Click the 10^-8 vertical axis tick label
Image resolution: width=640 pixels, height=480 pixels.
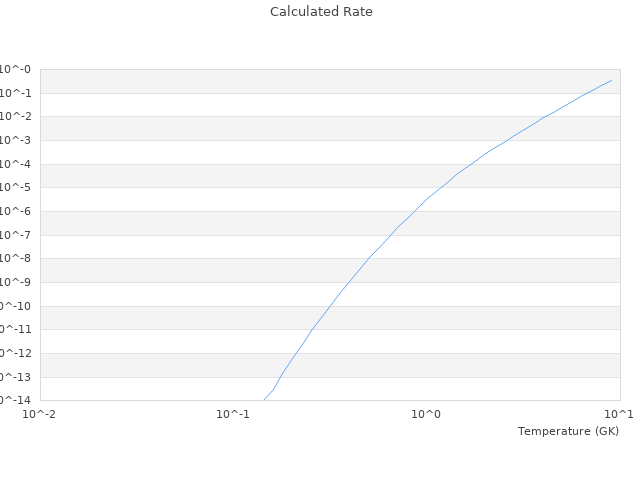(16, 259)
